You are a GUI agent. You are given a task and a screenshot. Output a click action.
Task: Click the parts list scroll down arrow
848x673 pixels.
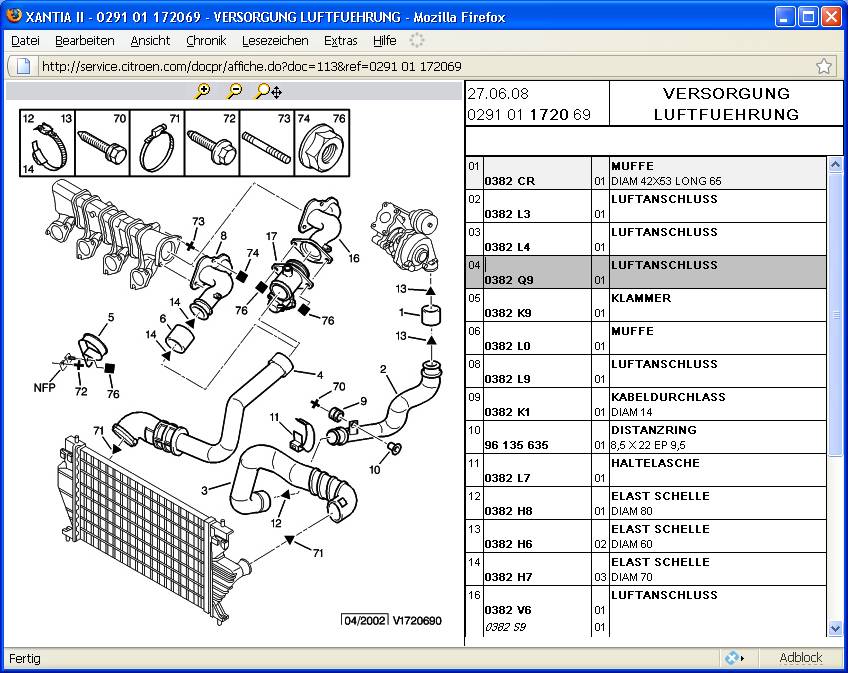pyautogui.click(x=835, y=628)
